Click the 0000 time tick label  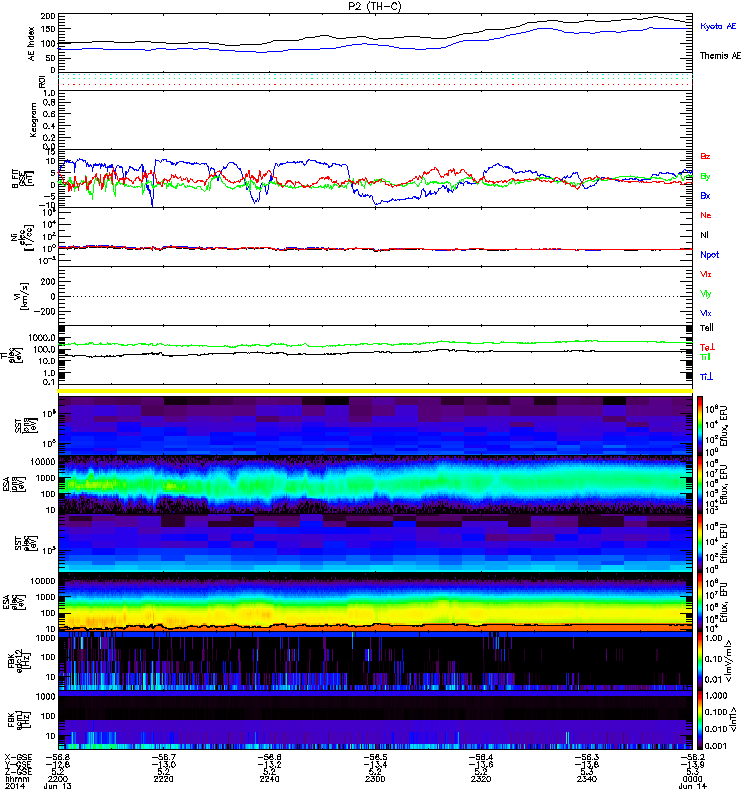692,779
